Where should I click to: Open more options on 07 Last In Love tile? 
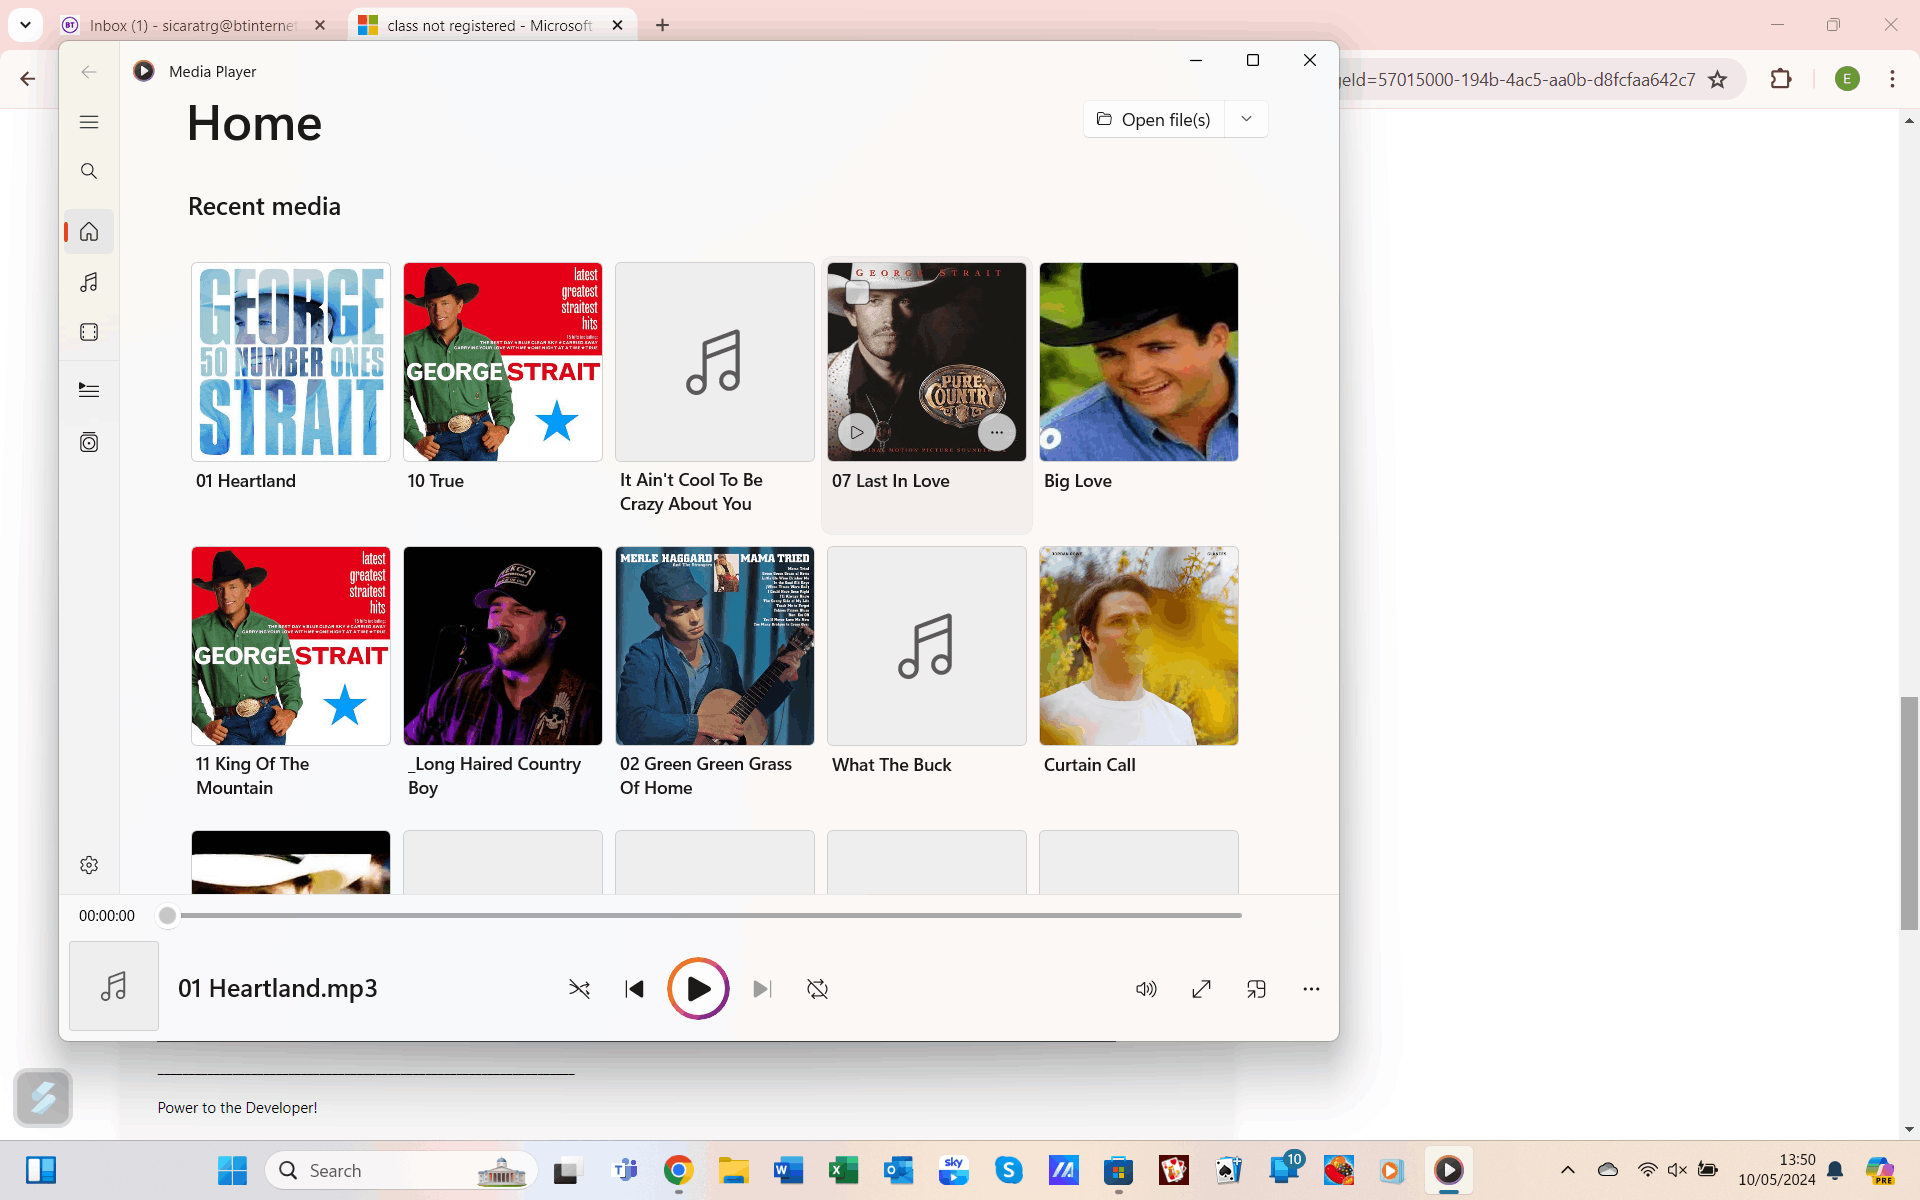996,432
